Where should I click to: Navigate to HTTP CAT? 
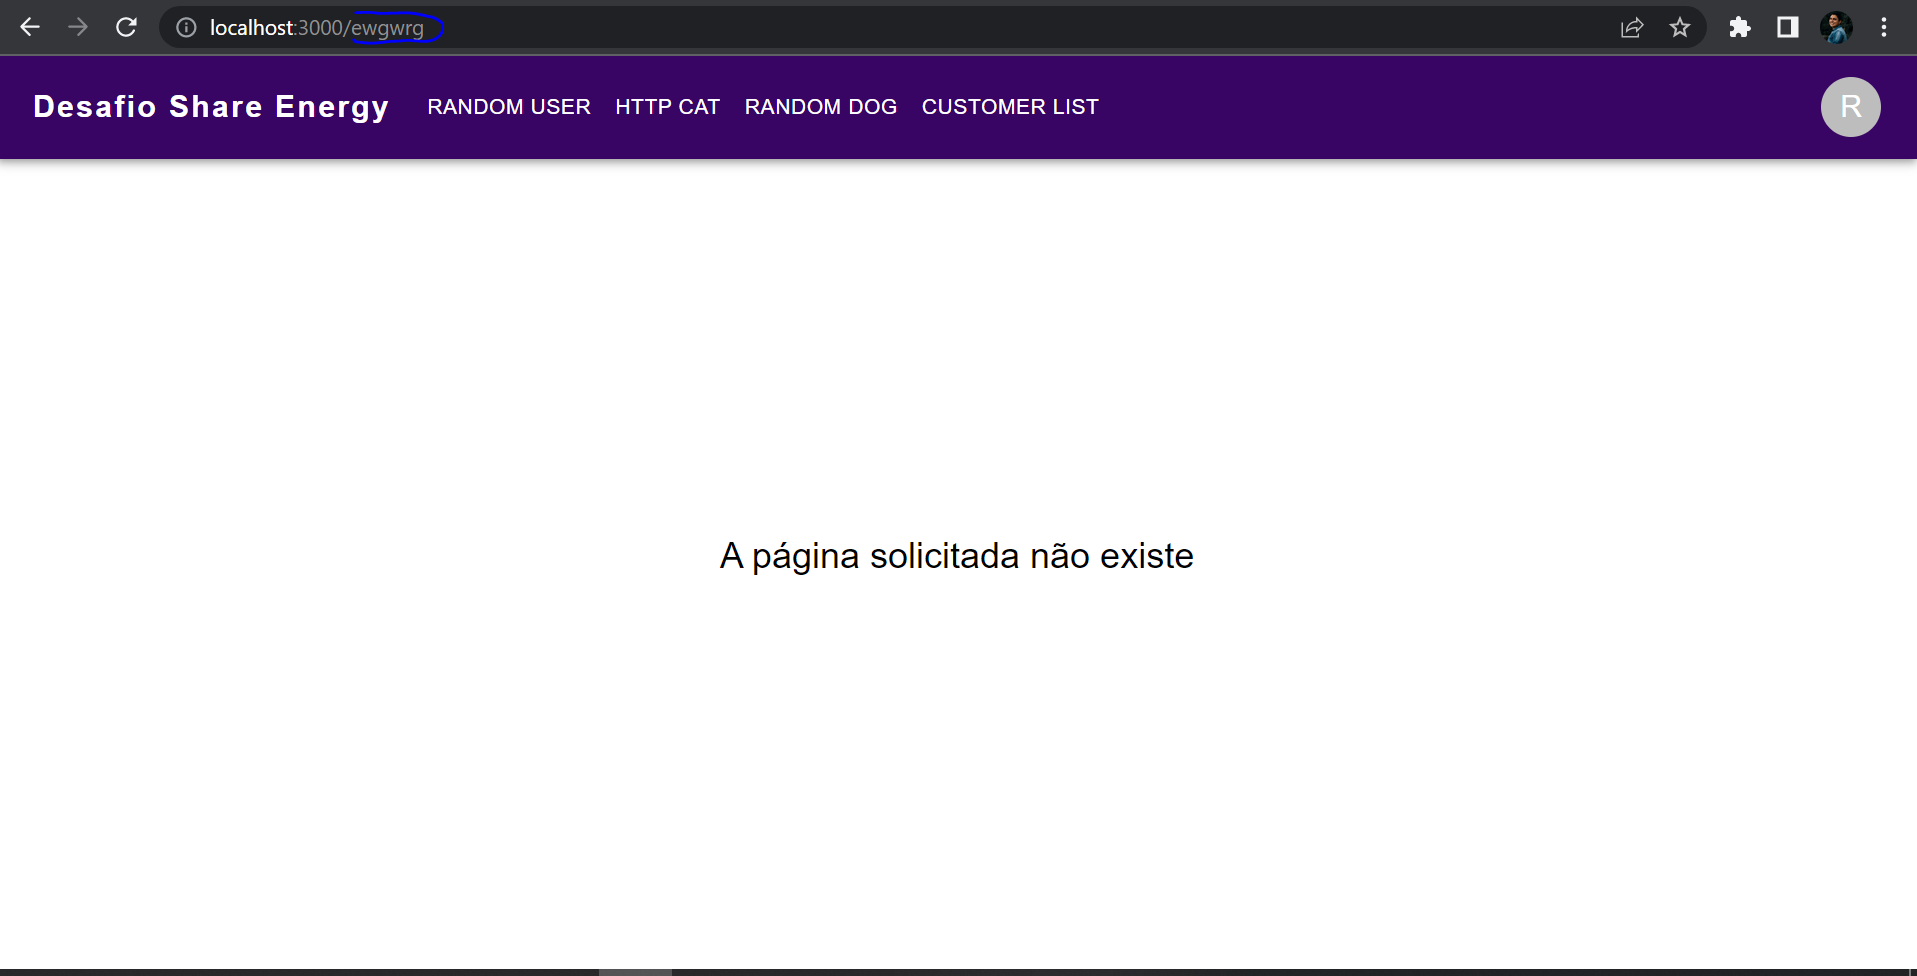[667, 106]
